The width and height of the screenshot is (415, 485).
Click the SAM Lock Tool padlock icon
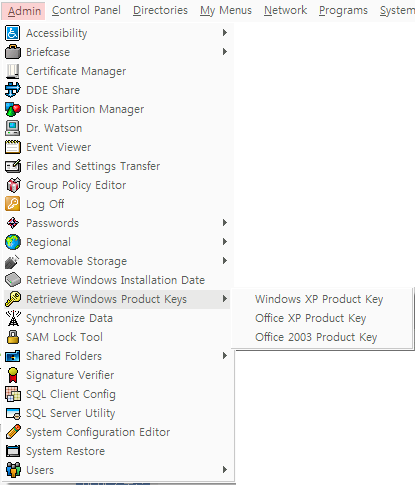pyautogui.click(x=13, y=337)
